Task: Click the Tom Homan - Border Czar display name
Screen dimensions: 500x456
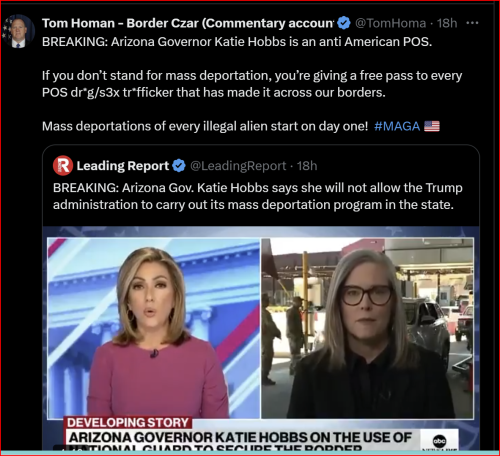Action: click(188, 23)
